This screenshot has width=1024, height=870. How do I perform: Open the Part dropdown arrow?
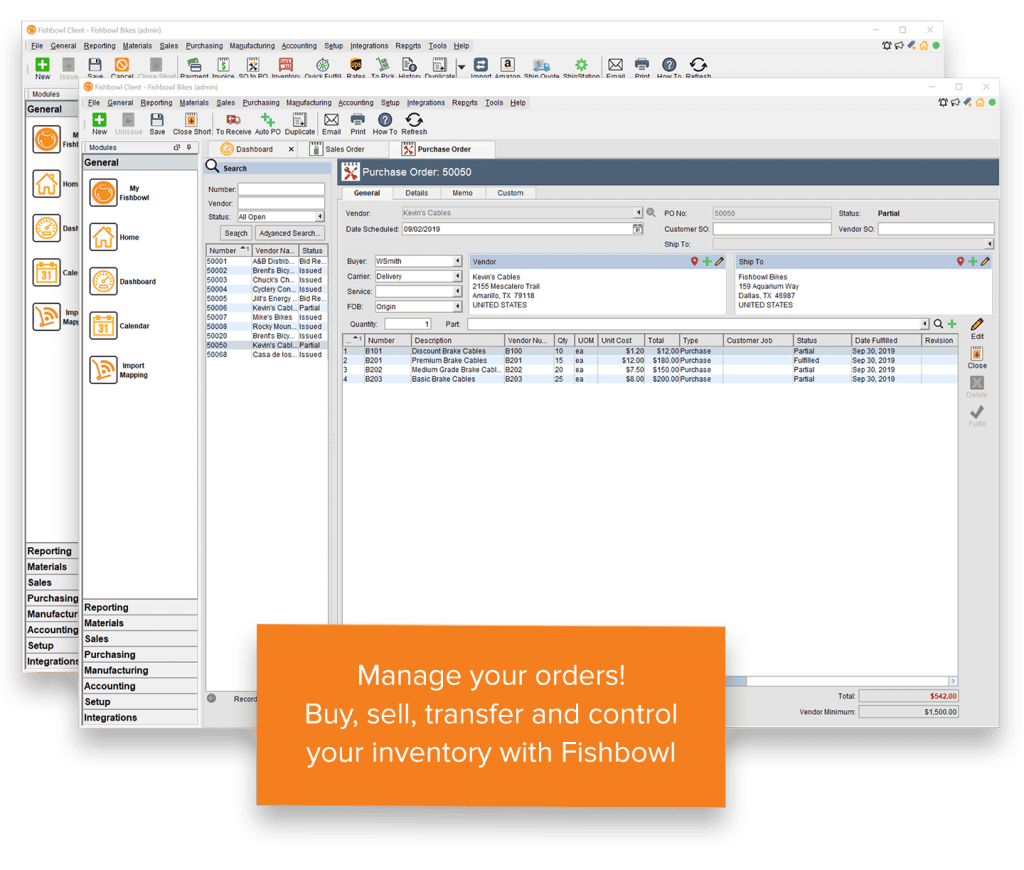tap(925, 324)
